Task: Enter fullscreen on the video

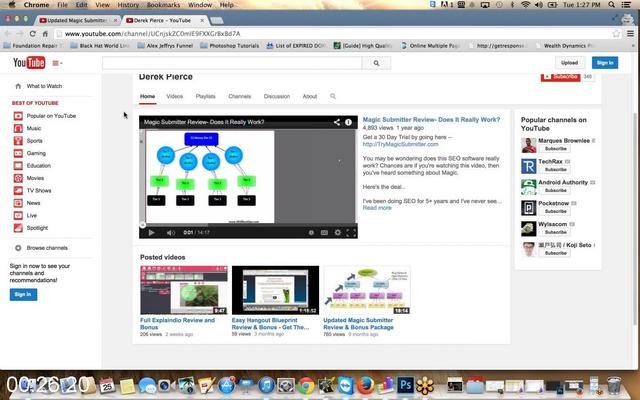Action: [351, 233]
